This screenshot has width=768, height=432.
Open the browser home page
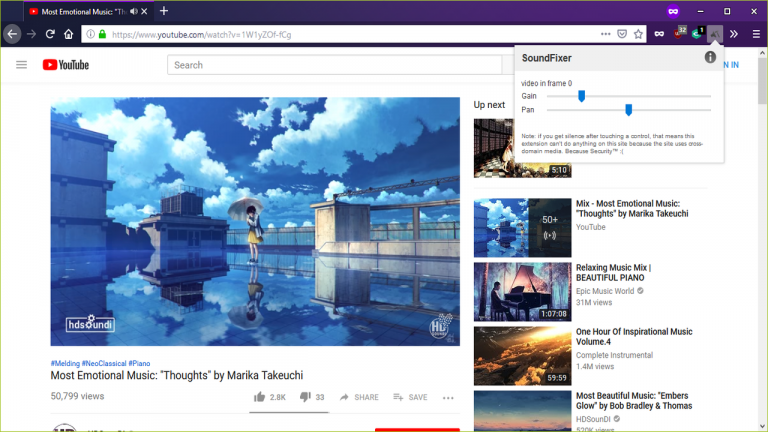tap(69, 34)
